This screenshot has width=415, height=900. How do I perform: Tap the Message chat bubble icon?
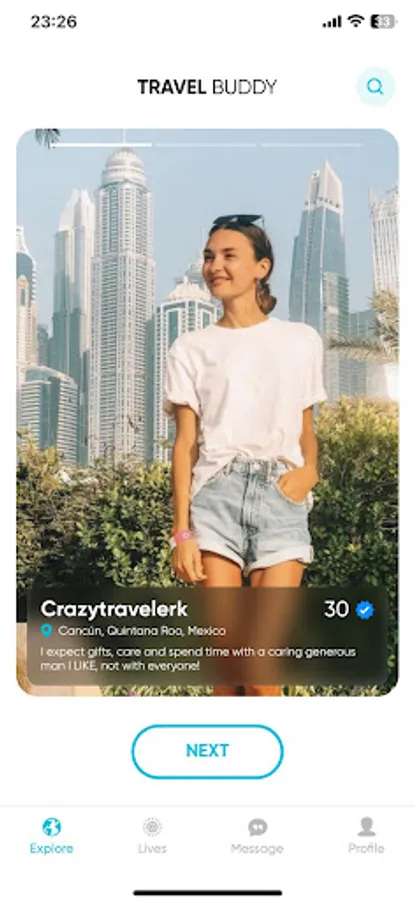pos(258,827)
